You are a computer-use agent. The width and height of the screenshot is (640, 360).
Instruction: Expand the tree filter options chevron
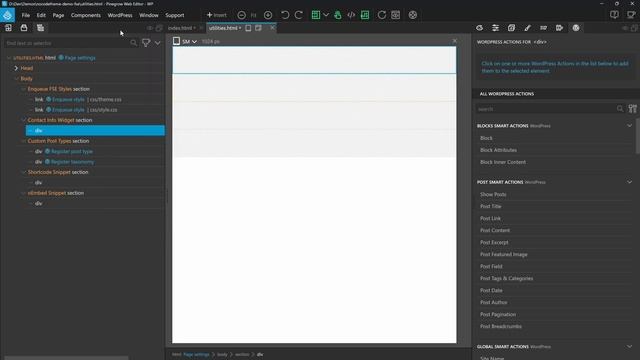(x=158, y=43)
